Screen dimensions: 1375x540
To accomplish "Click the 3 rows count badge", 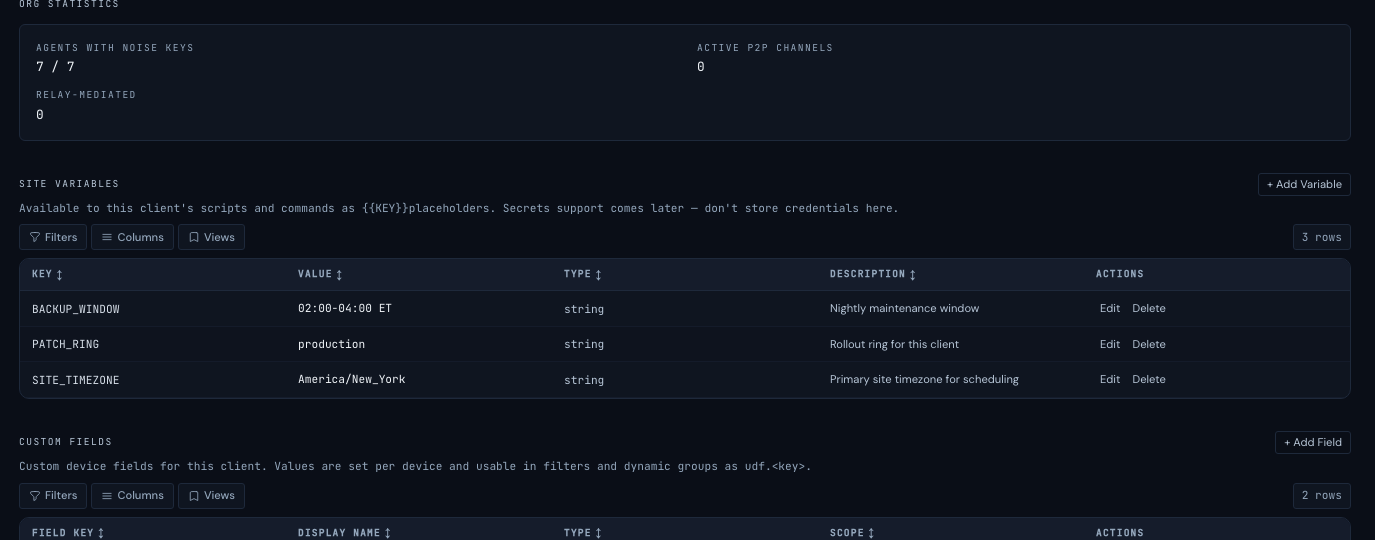I will coord(1321,237).
